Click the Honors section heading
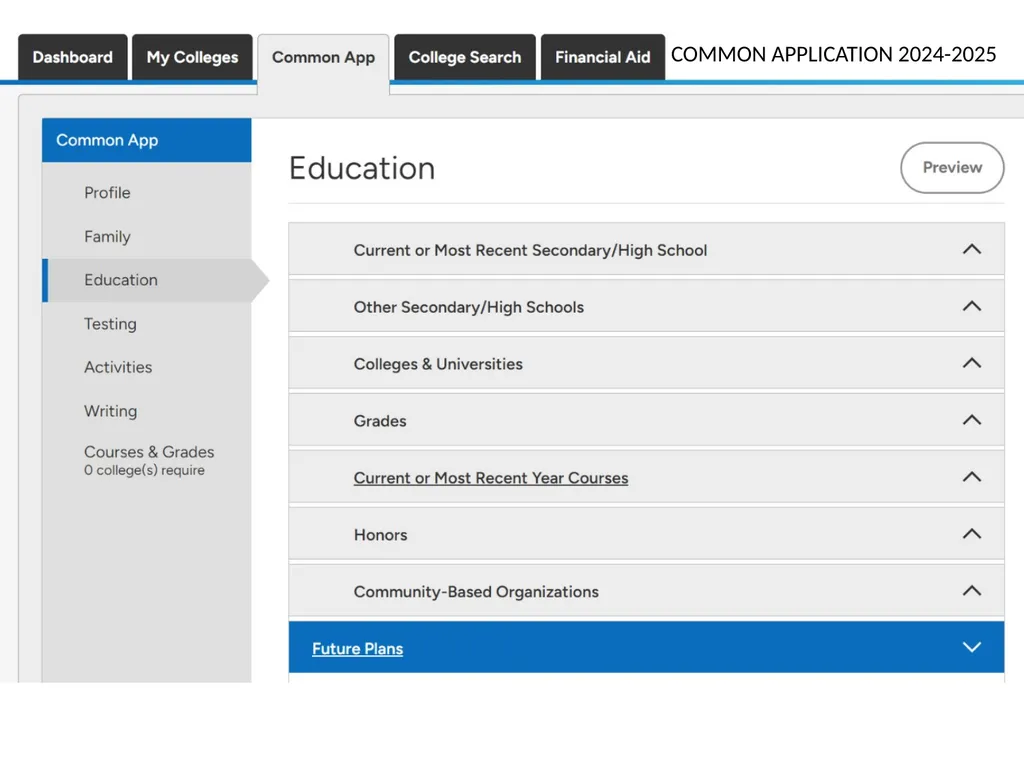Screen dimensions: 1024x768 (380, 535)
